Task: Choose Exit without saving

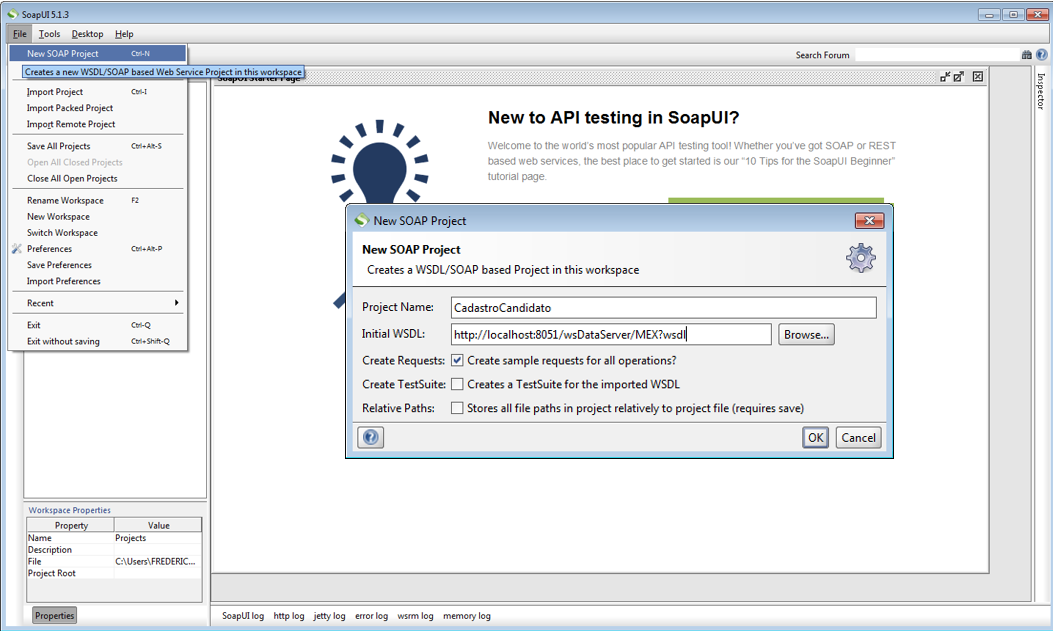Action: tap(98, 341)
